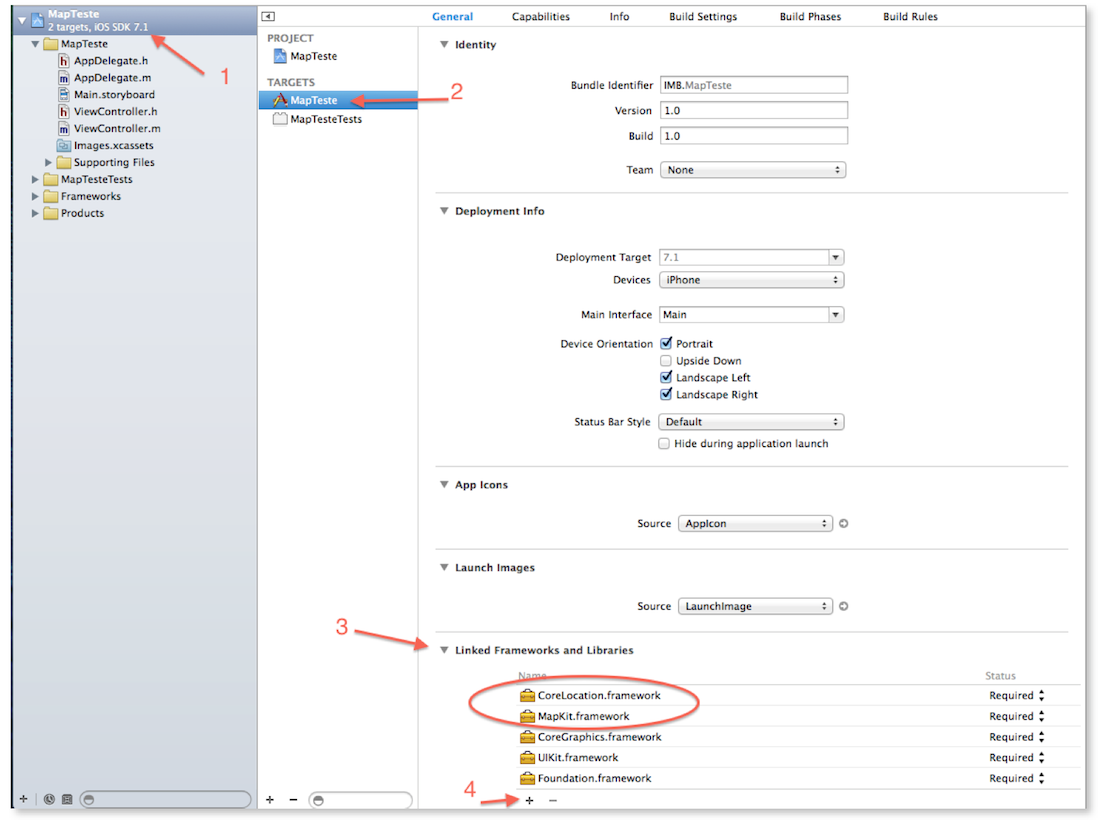Click the CoreLocation.framework toolbox icon
Viewport: 1100px width, 827px height.
[528, 695]
